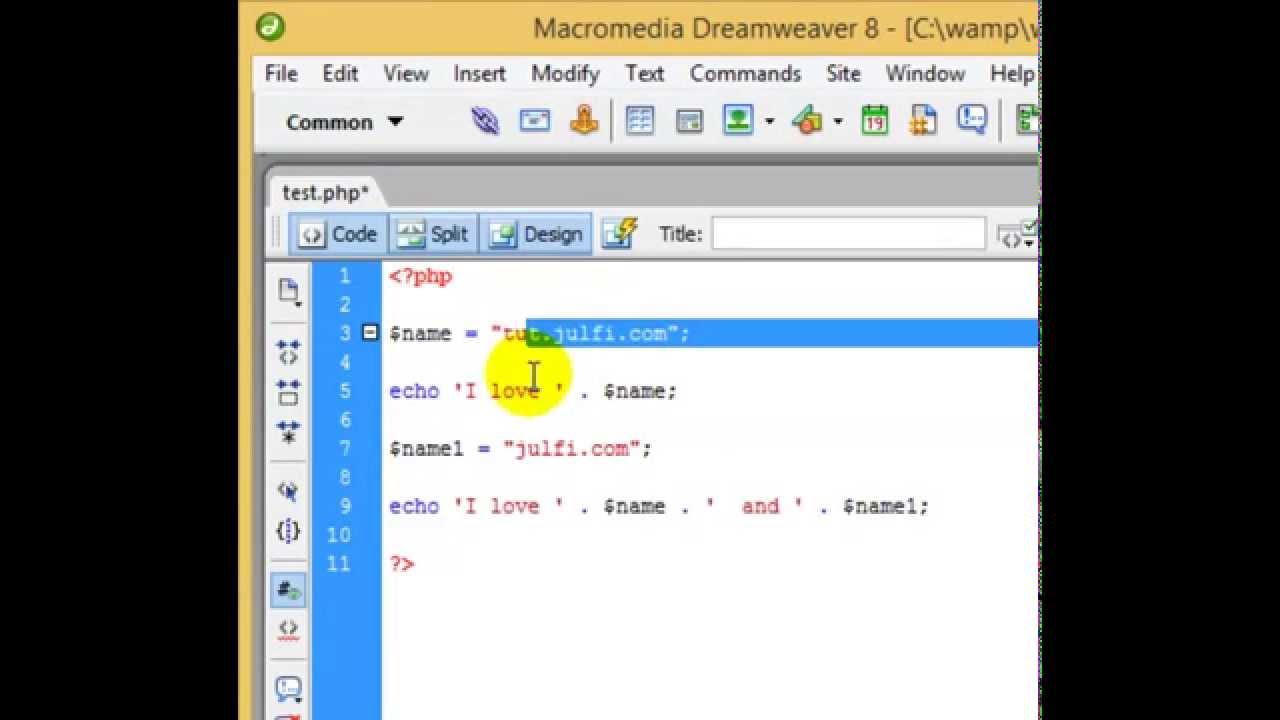
Task: Insert a Server-Side Include icon
Action: point(923,121)
